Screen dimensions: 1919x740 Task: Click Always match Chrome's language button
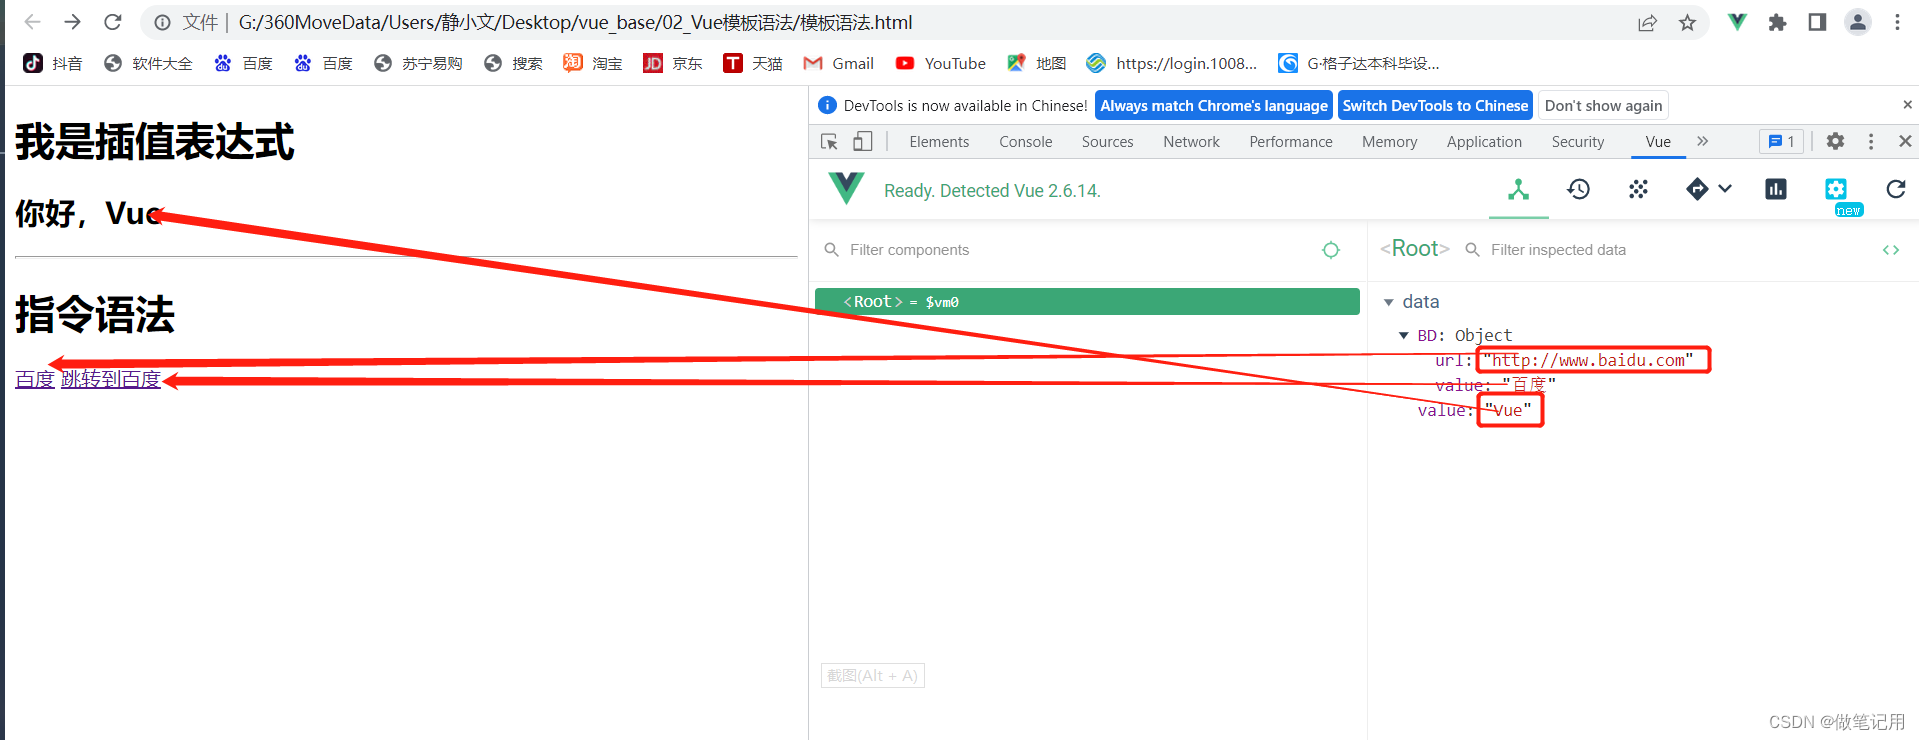[1214, 105]
